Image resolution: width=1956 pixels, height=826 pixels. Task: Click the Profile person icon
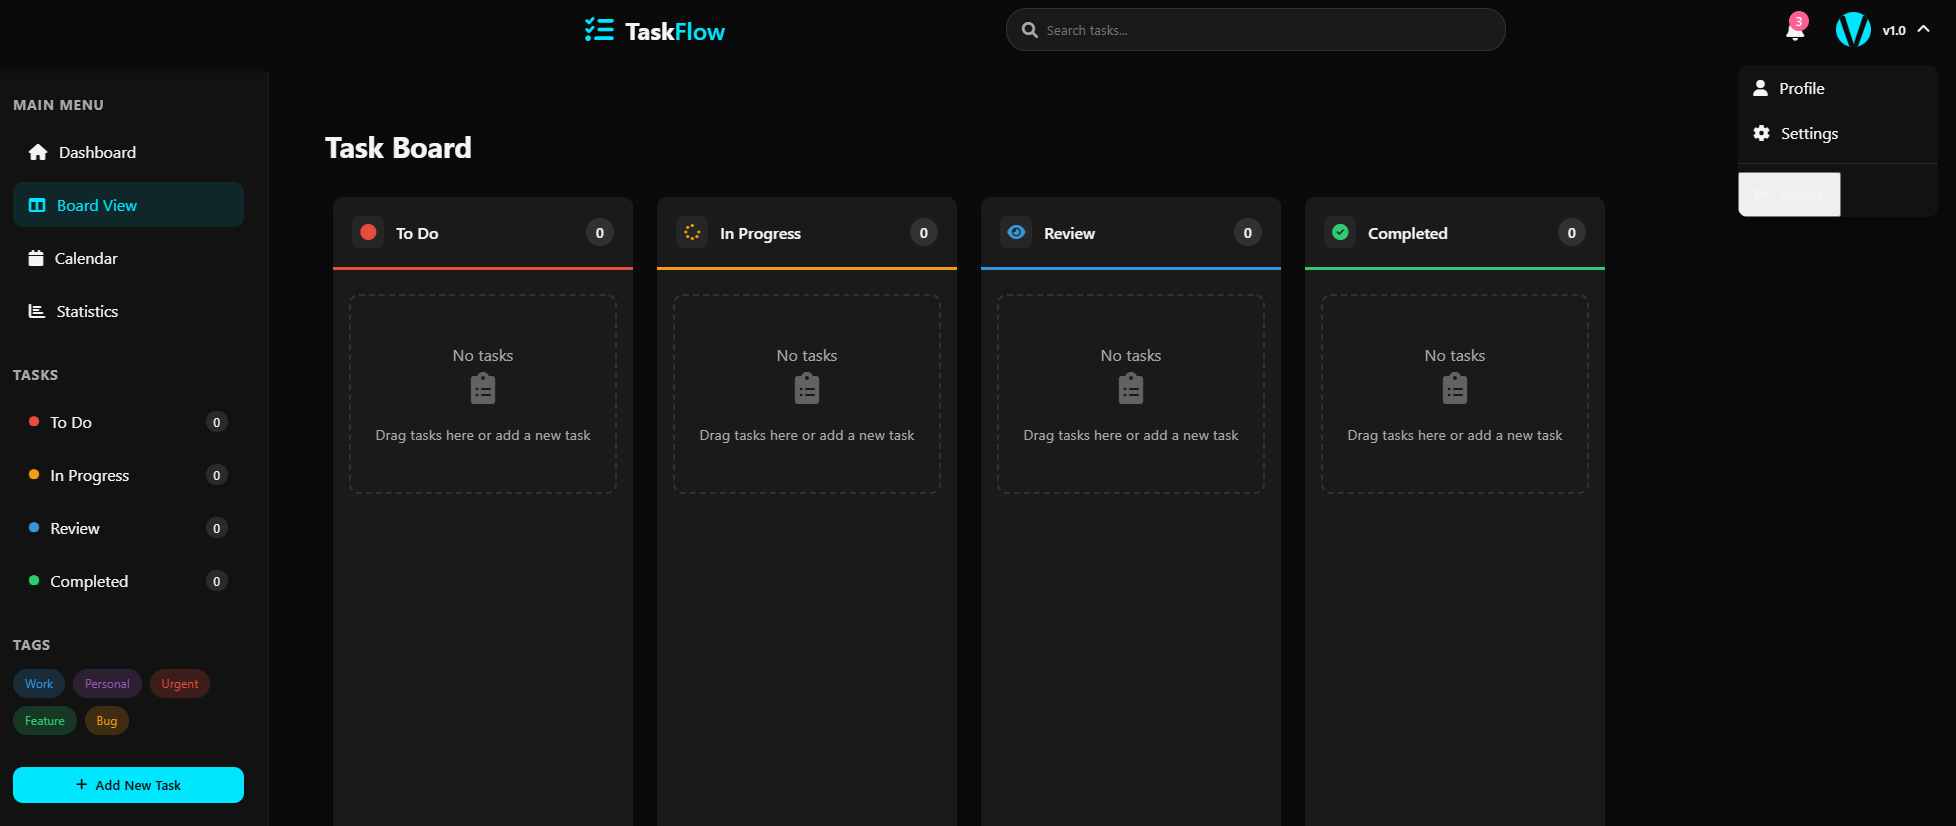pos(1760,88)
